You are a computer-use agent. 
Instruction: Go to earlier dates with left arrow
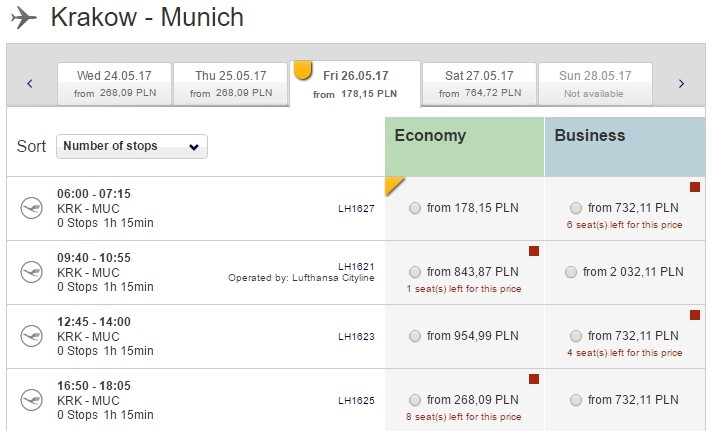click(30, 83)
